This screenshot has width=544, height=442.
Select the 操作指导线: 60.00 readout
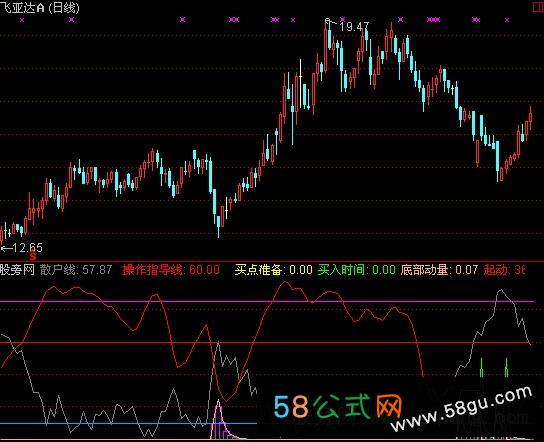pyautogui.click(x=171, y=270)
